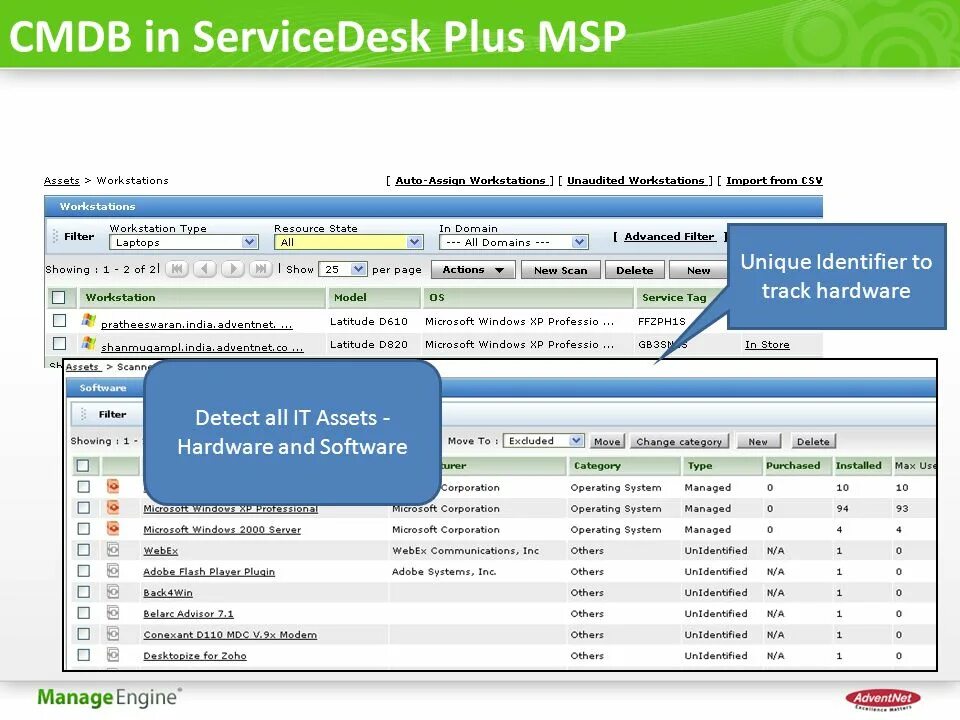Sort by Model column header
This screenshot has width=960, height=720.
(350, 298)
